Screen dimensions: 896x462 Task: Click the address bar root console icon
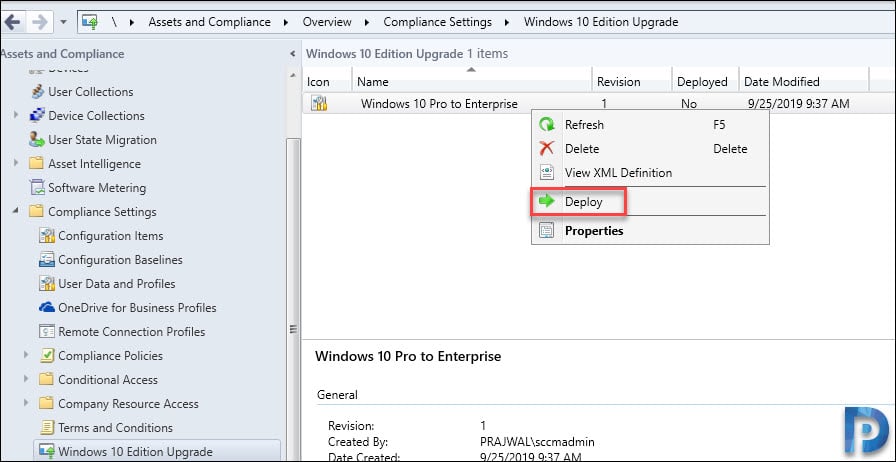tap(91, 22)
